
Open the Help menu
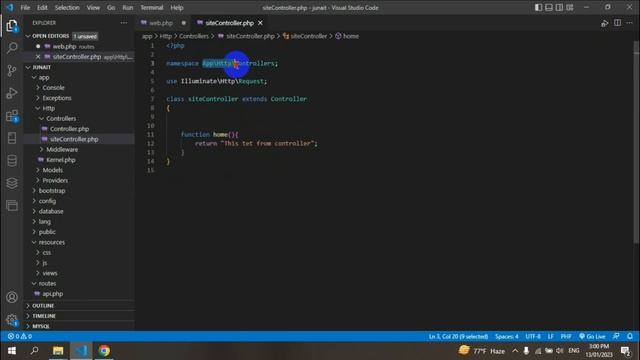point(177,7)
